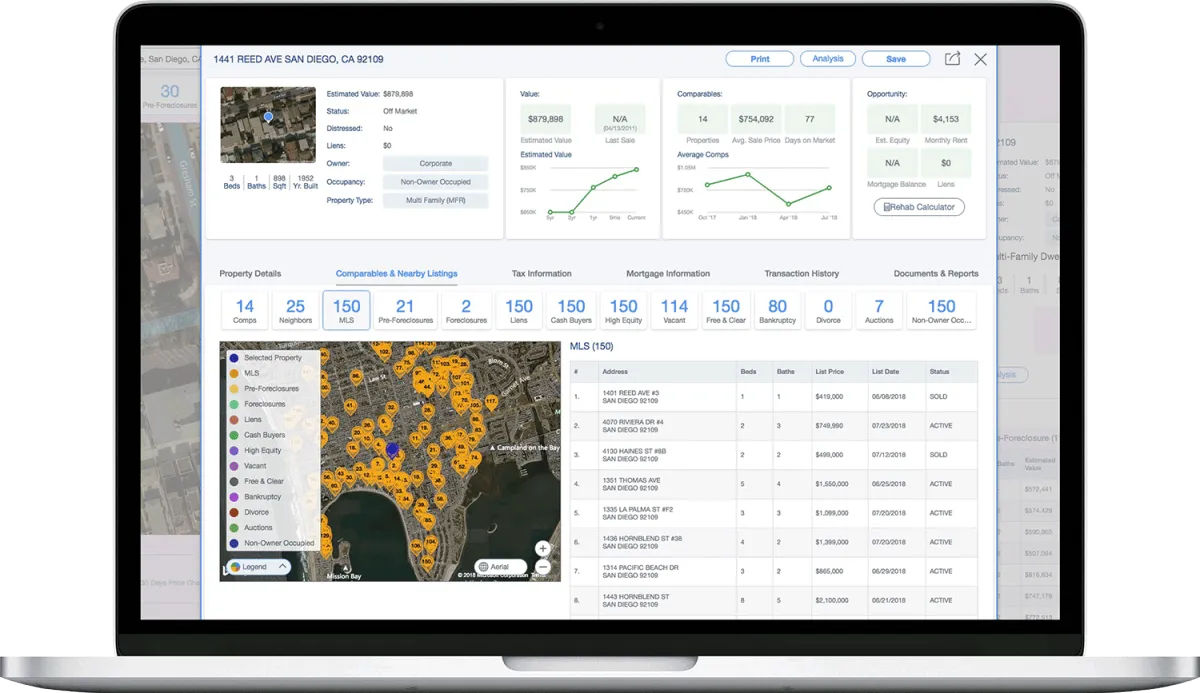View the Transaction History tab
Image resolution: width=1200 pixels, height=693 pixels.
click(802, 273)
